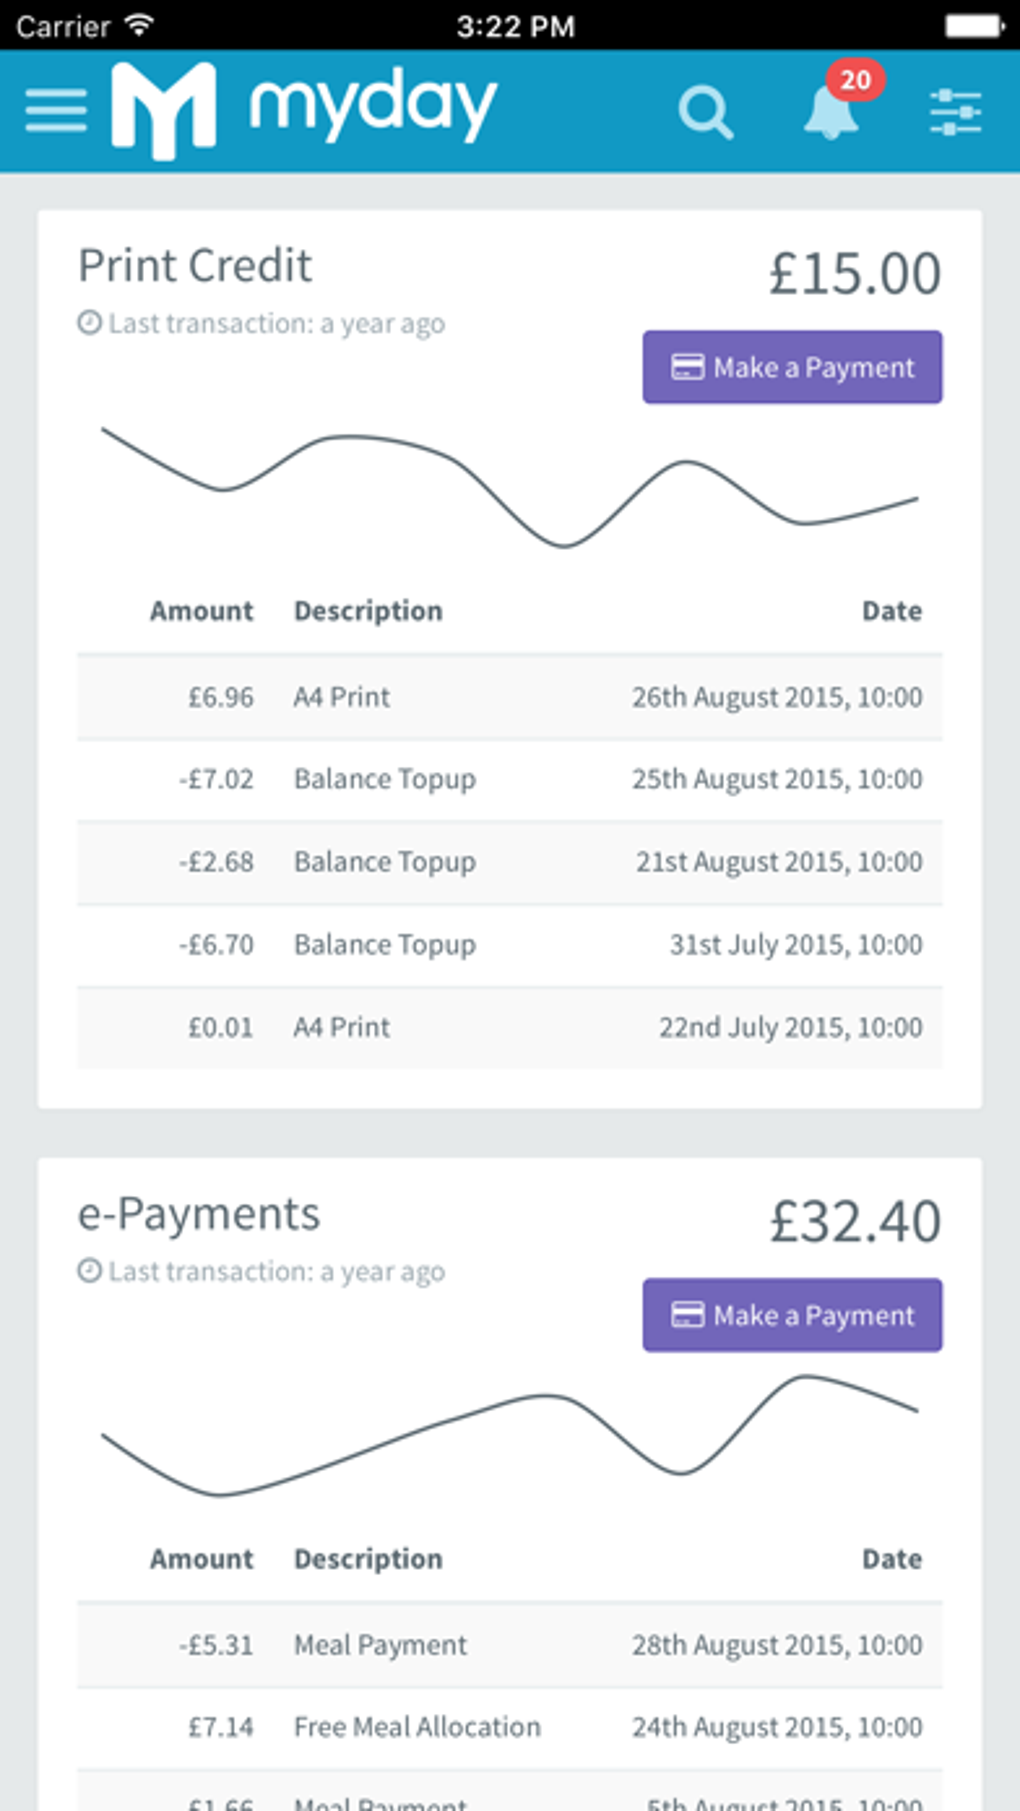Tap Wi-Fi icon in status bar
1020x1811 pixels.
pyautogui.click(x=141, y=24)
